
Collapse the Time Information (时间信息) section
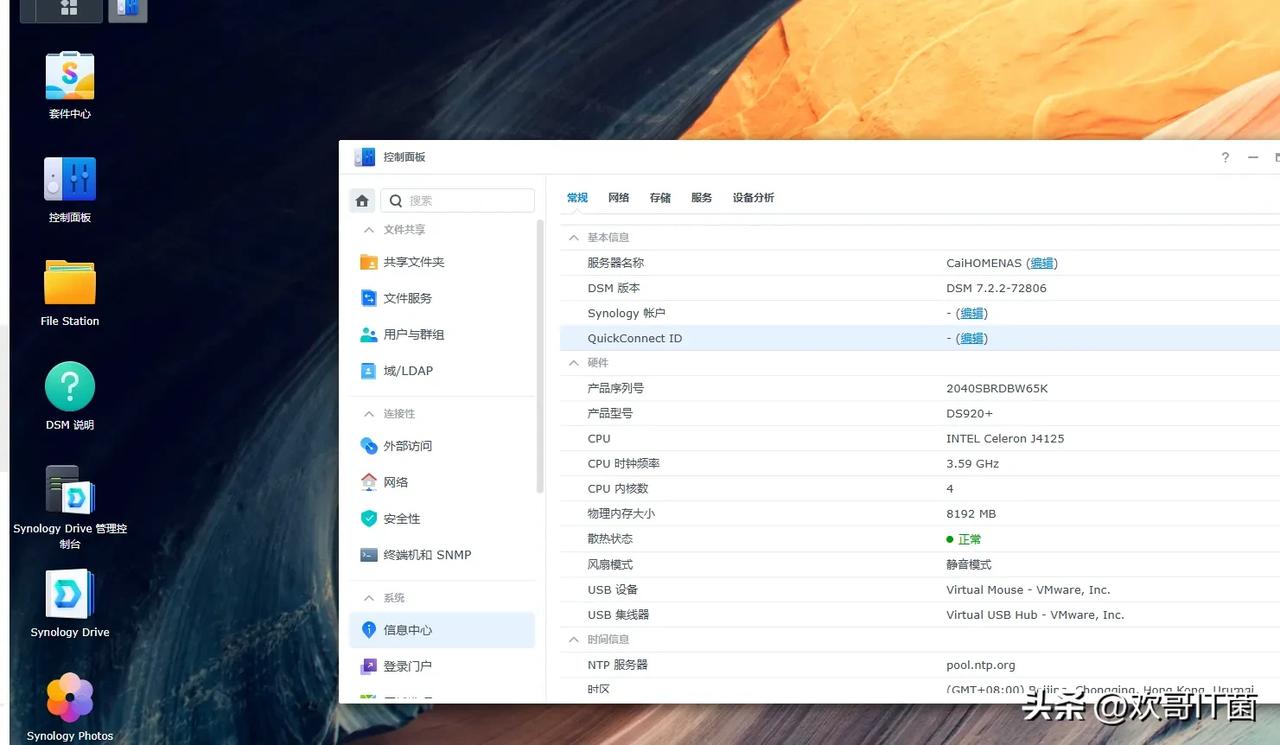pyautogui.click(x=574, y=639)
